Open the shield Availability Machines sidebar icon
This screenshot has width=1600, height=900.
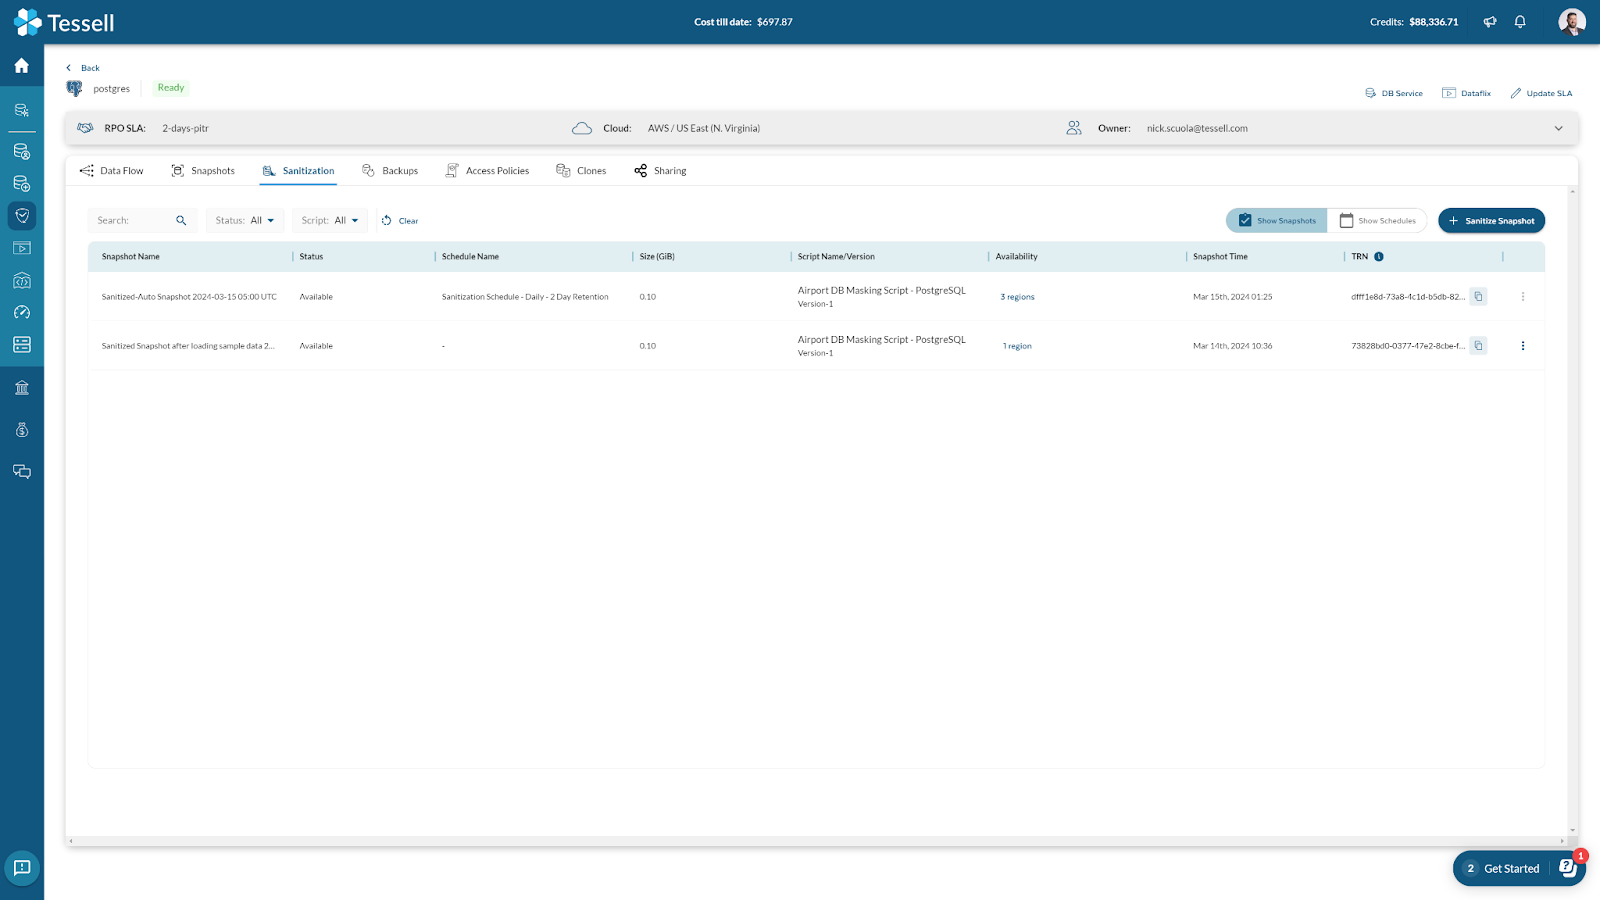pos(21,215)
